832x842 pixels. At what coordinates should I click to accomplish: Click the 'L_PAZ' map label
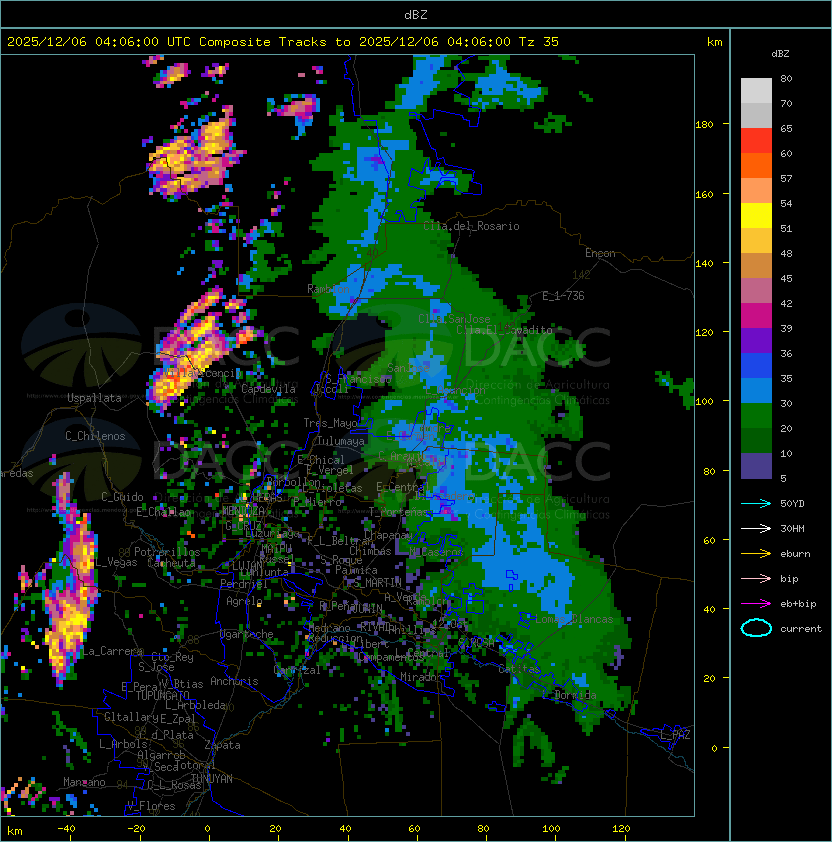[x=675, y=735]
